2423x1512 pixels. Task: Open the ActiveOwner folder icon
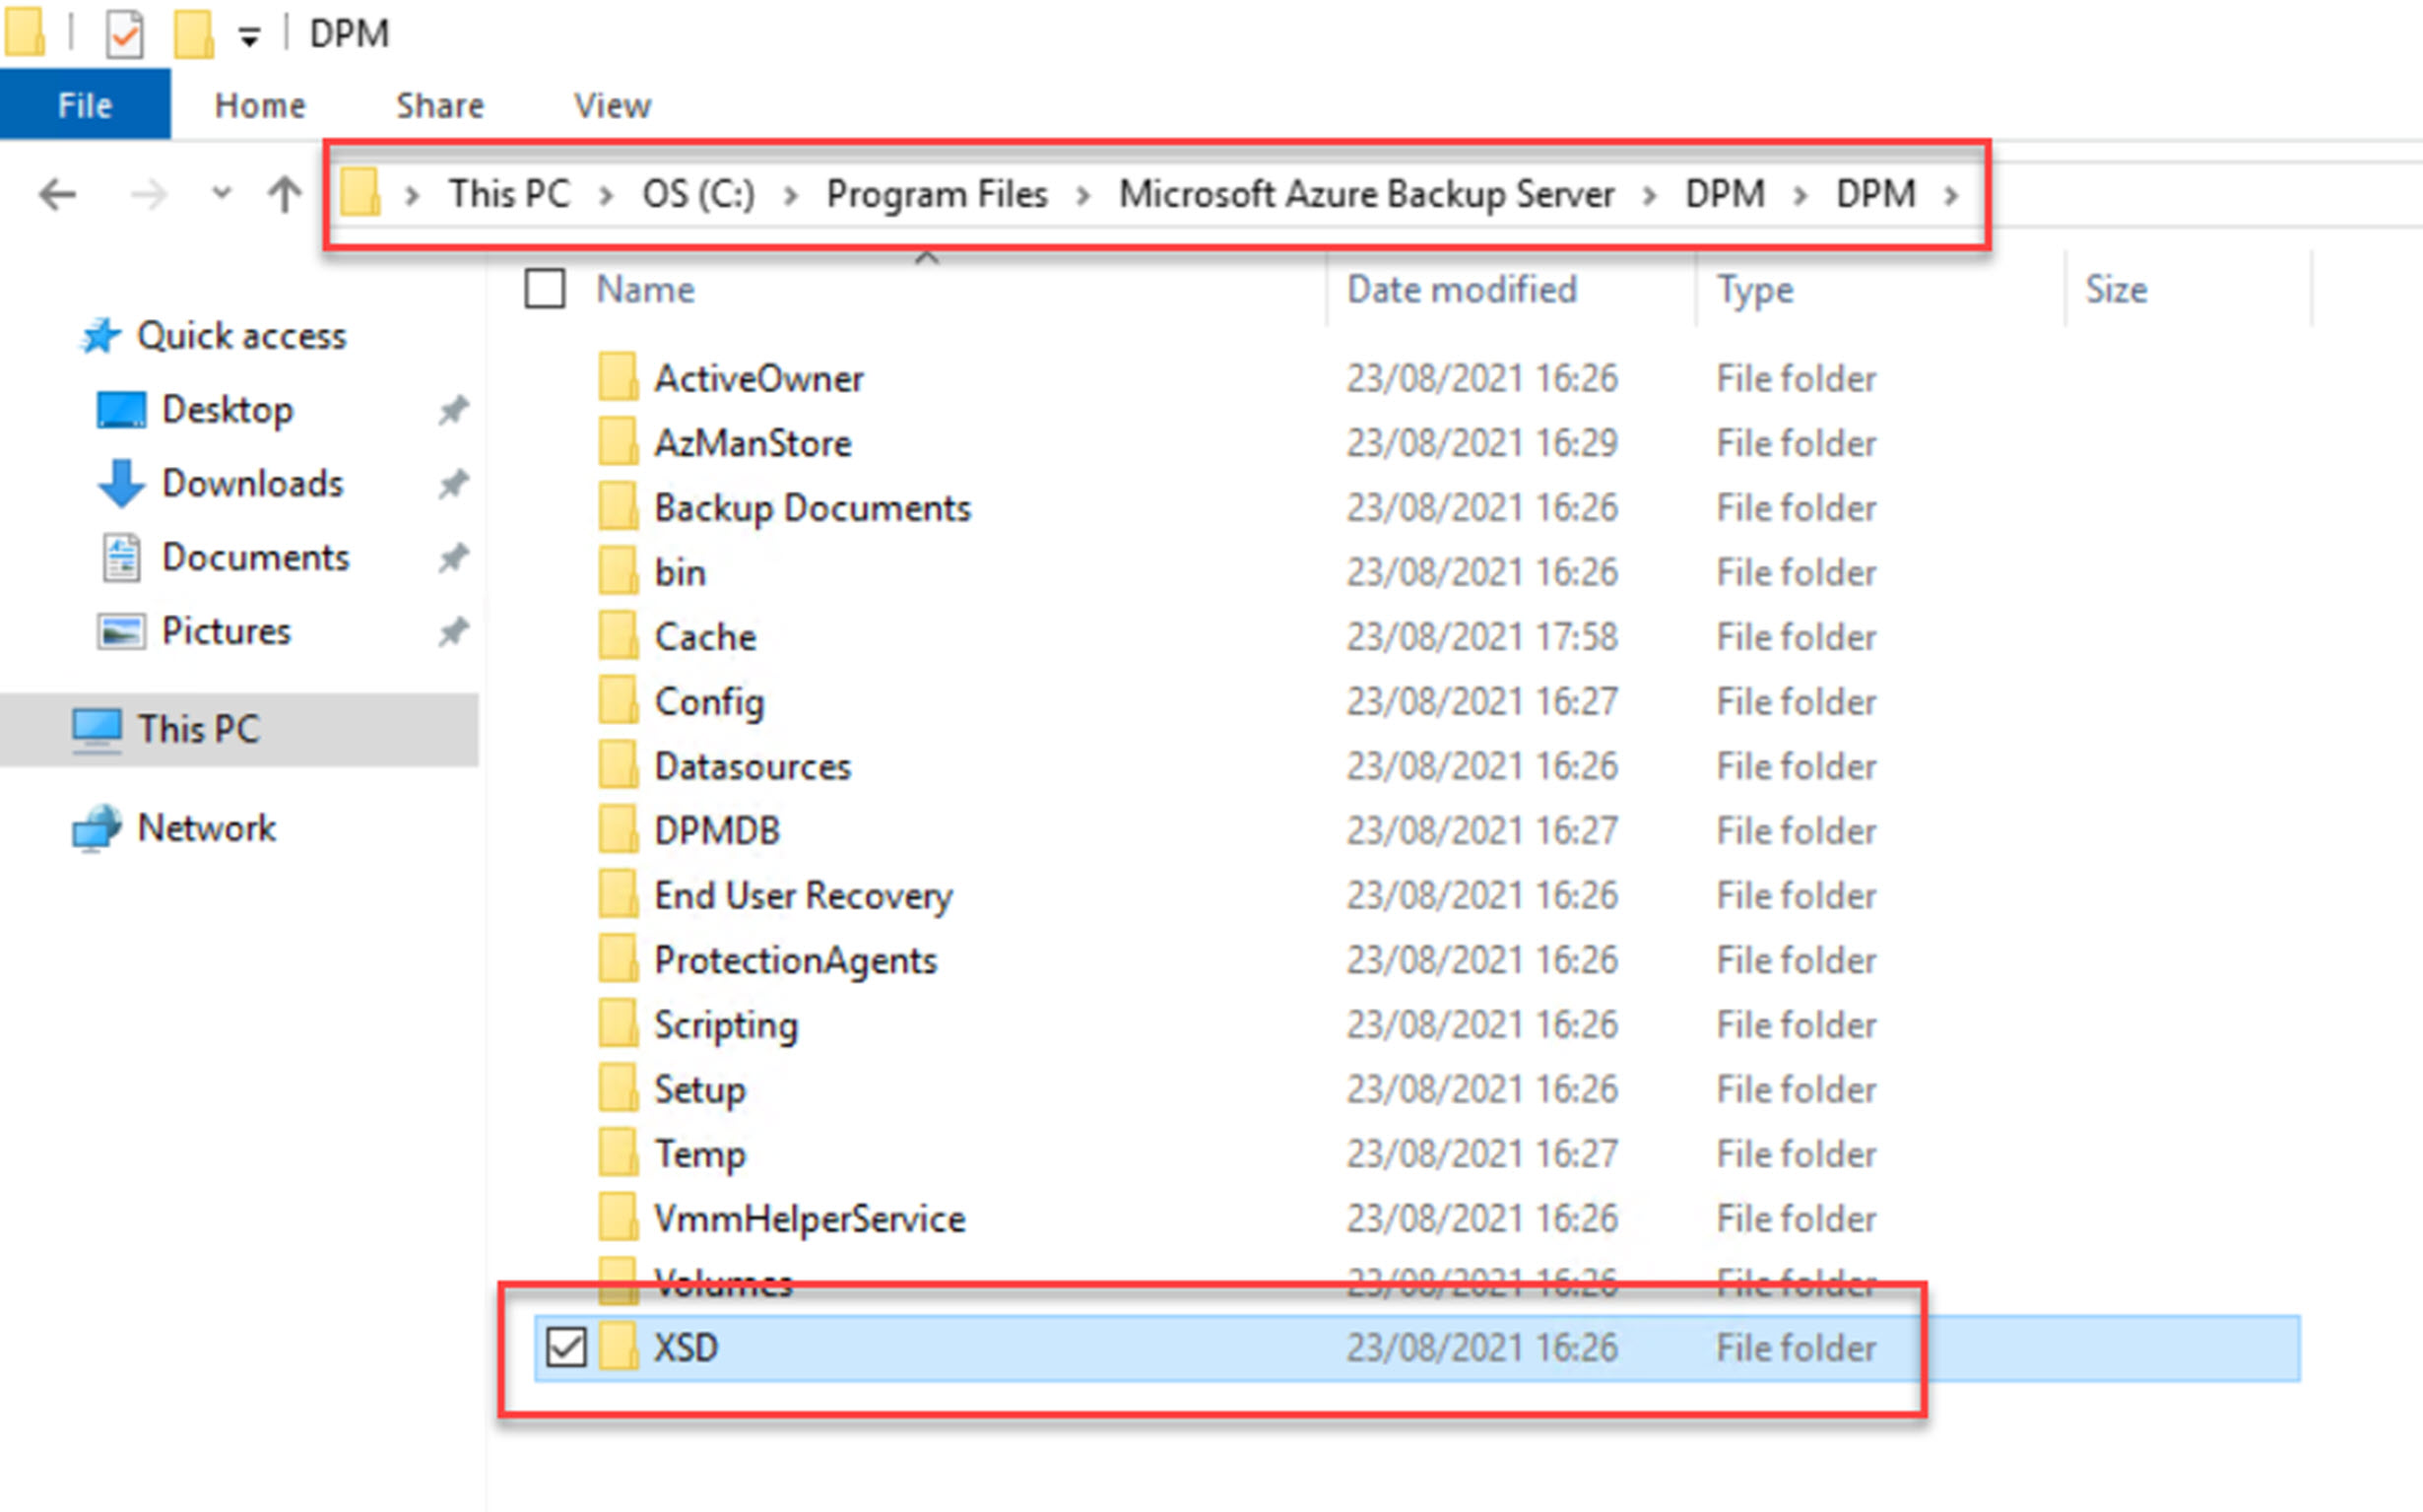[x=618, y=377]
